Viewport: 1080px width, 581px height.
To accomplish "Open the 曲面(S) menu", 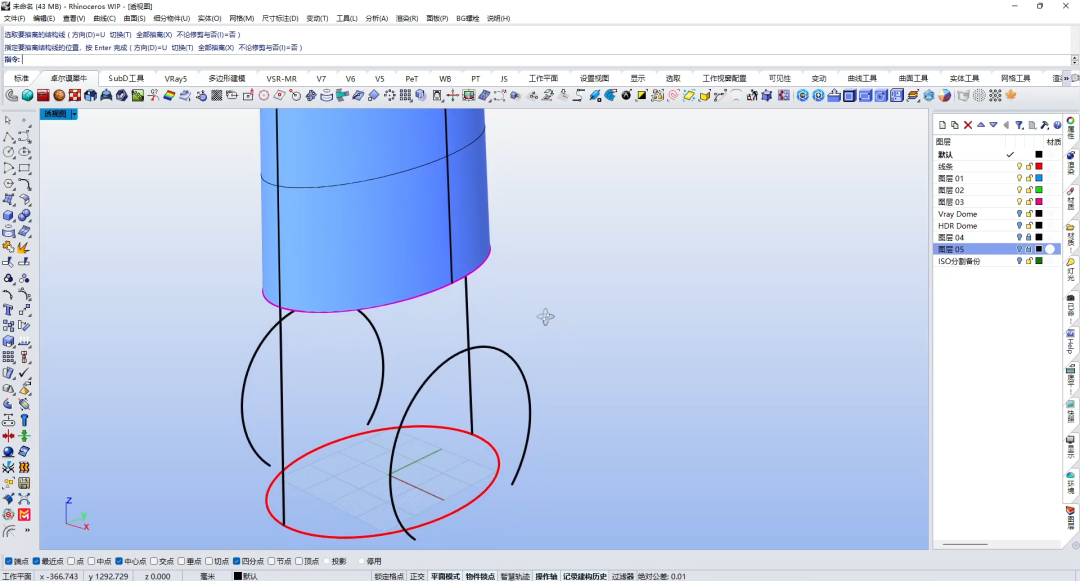I will [134, 19].
